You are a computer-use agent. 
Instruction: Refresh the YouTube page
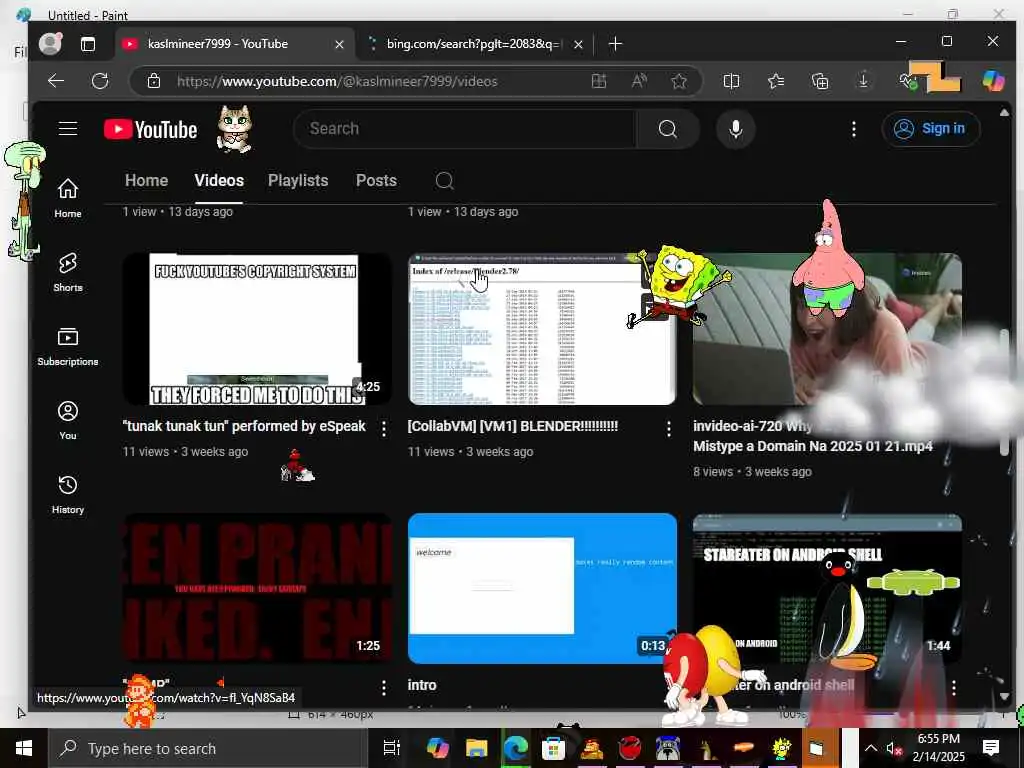tap(100, 81)
